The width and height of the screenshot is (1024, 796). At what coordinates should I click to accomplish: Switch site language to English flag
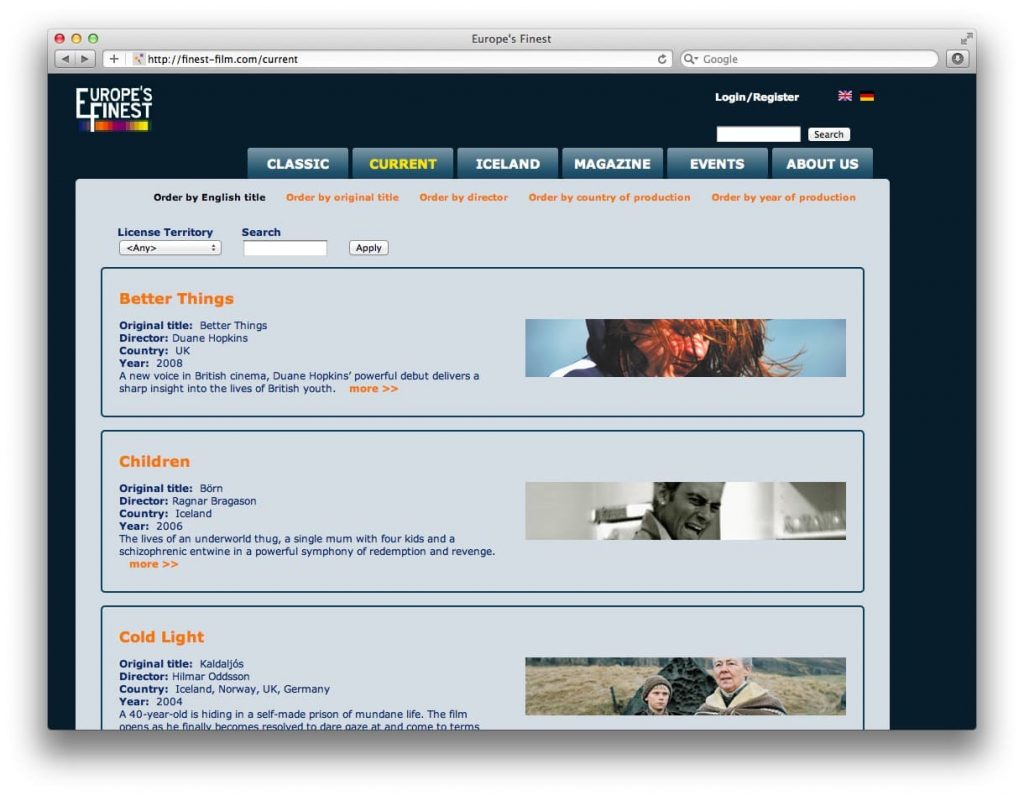tap(845, 96)
